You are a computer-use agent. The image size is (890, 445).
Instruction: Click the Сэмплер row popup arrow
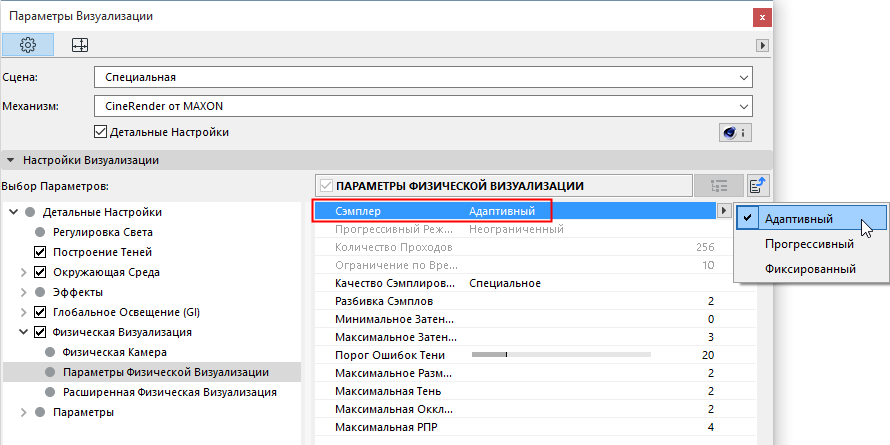click(723, 211)
